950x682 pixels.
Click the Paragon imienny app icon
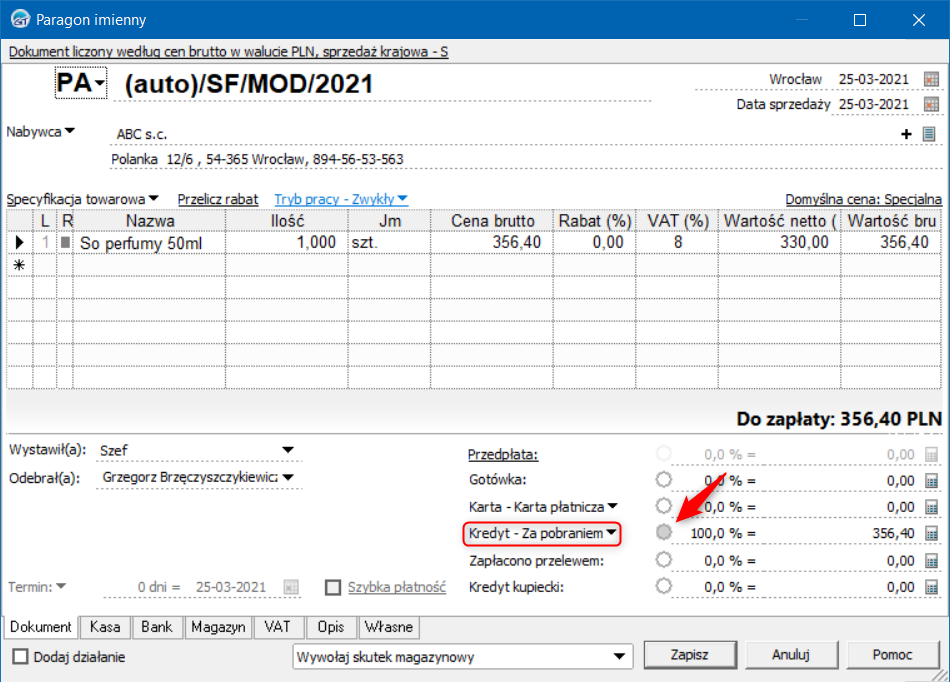coord(20,19)
